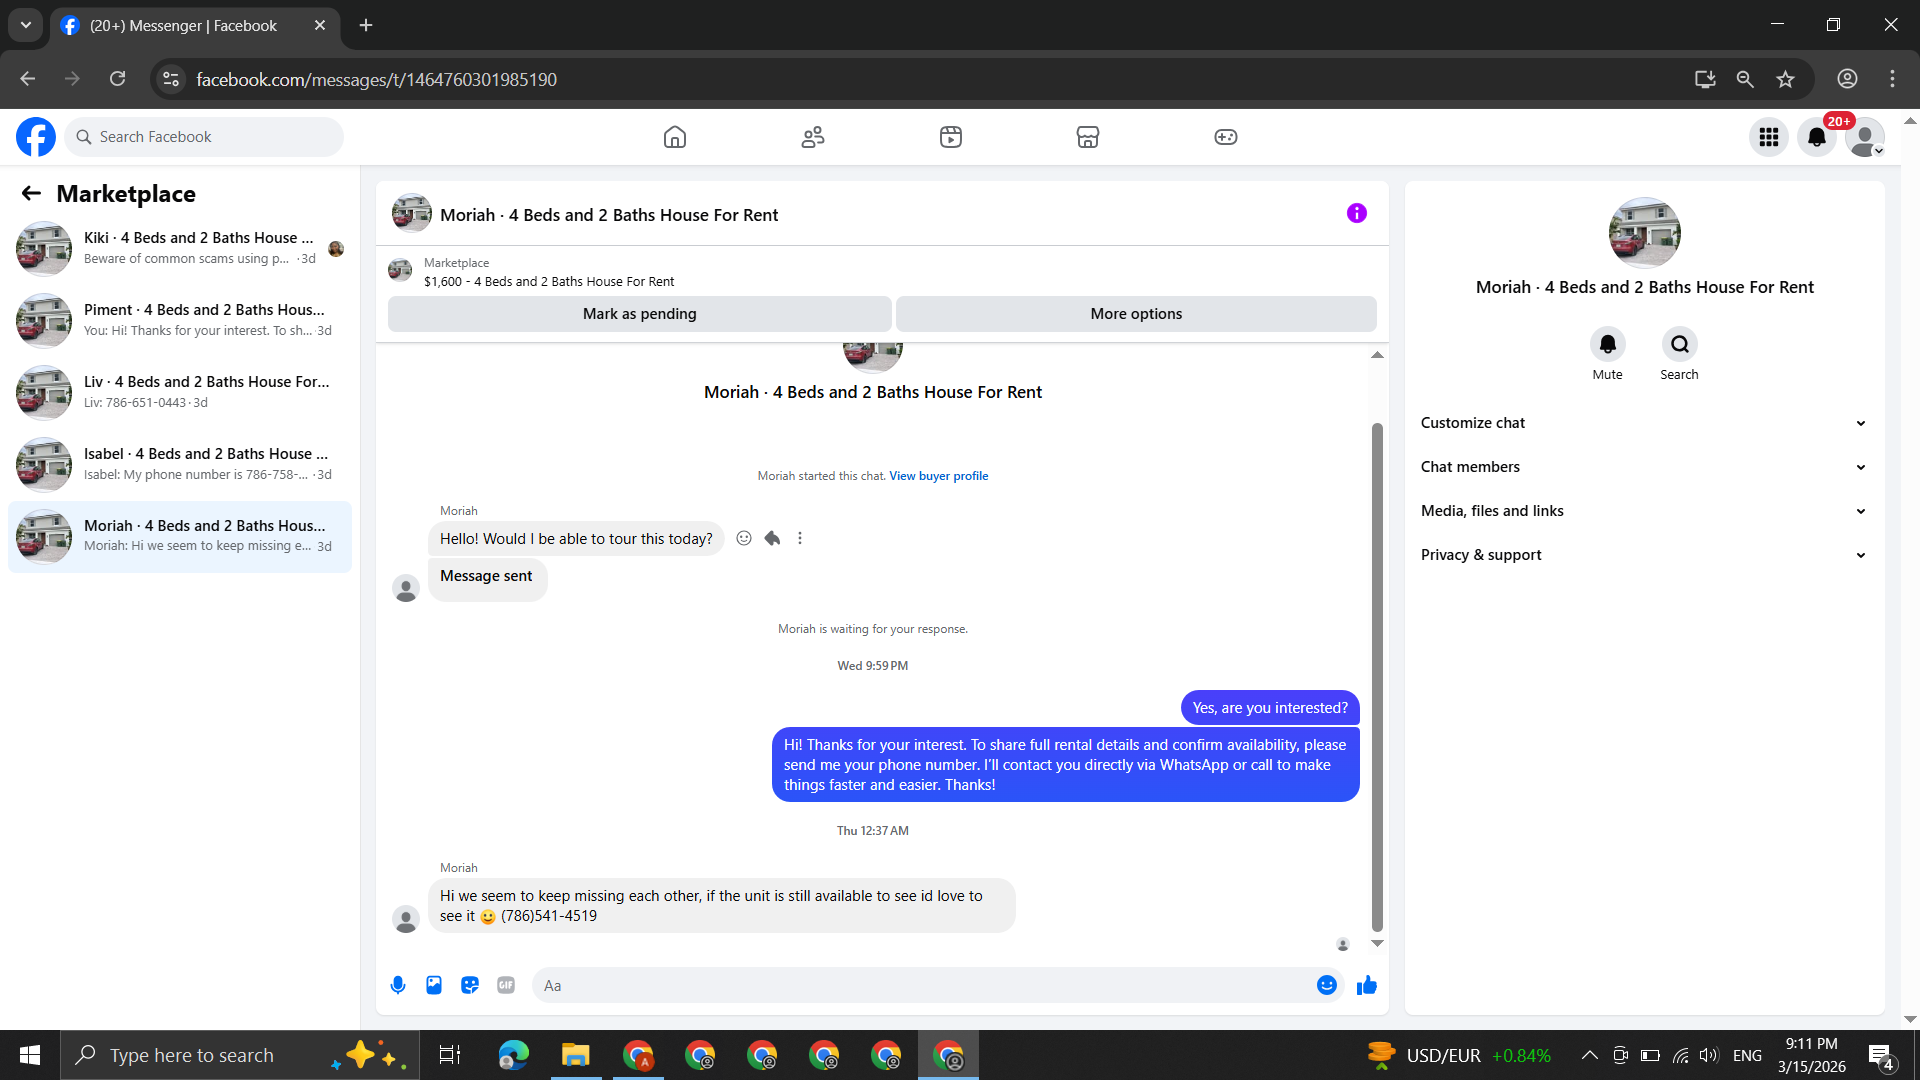Click the Search Facebook field

pyautogui.click(x=204, y=137)
